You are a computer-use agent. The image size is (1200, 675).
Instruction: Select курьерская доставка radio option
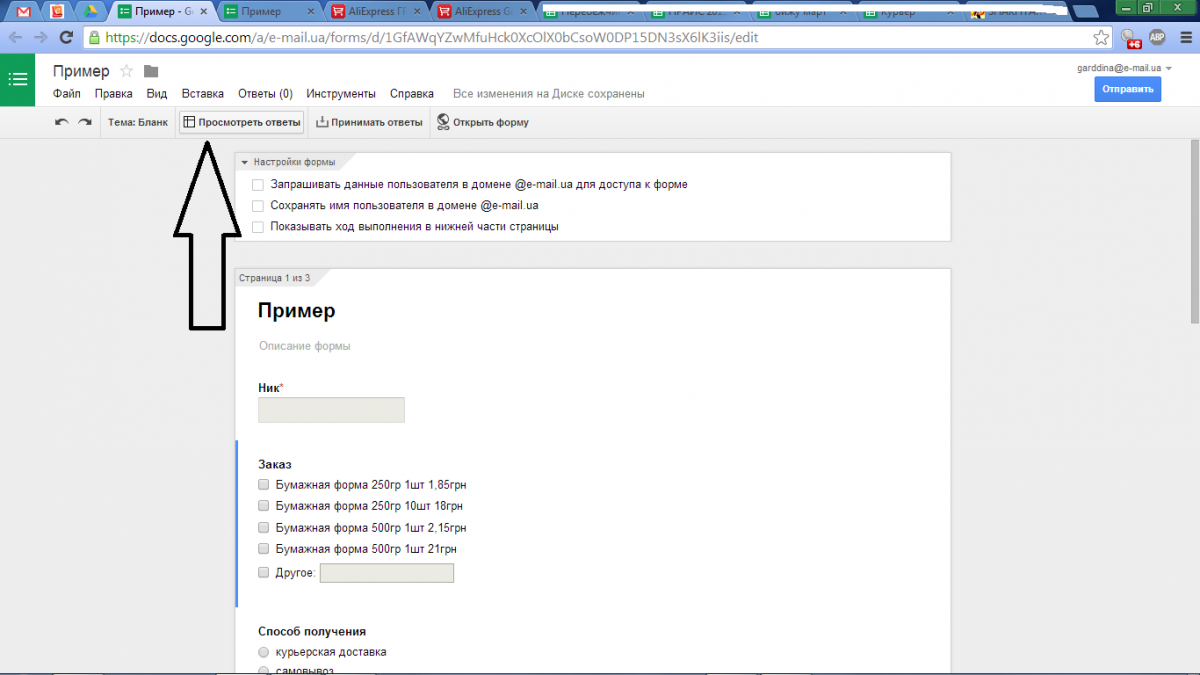[264, 652]
